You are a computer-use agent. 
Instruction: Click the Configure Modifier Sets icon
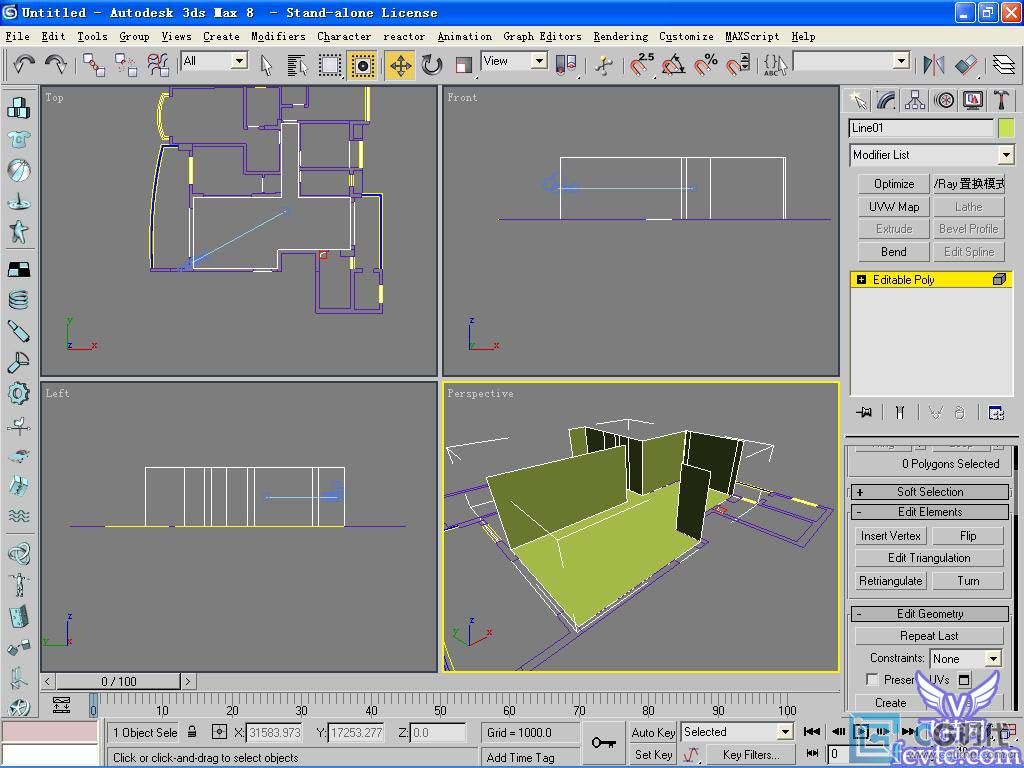(x=996, y=412)
